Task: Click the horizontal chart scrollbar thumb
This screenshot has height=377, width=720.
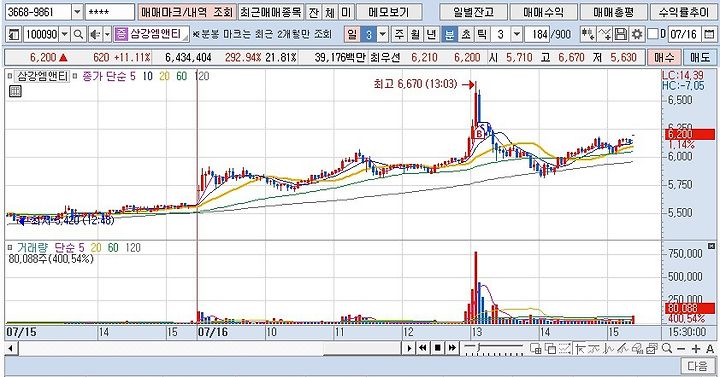Action: coord(362,349)
